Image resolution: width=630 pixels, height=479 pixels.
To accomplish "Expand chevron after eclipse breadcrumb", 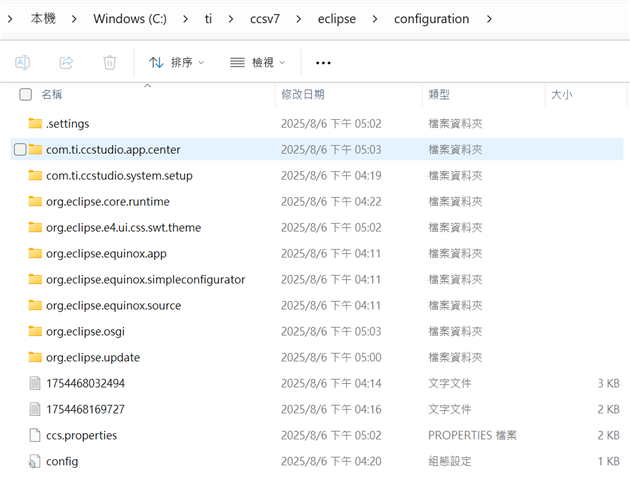I will [x=374, y=19].
